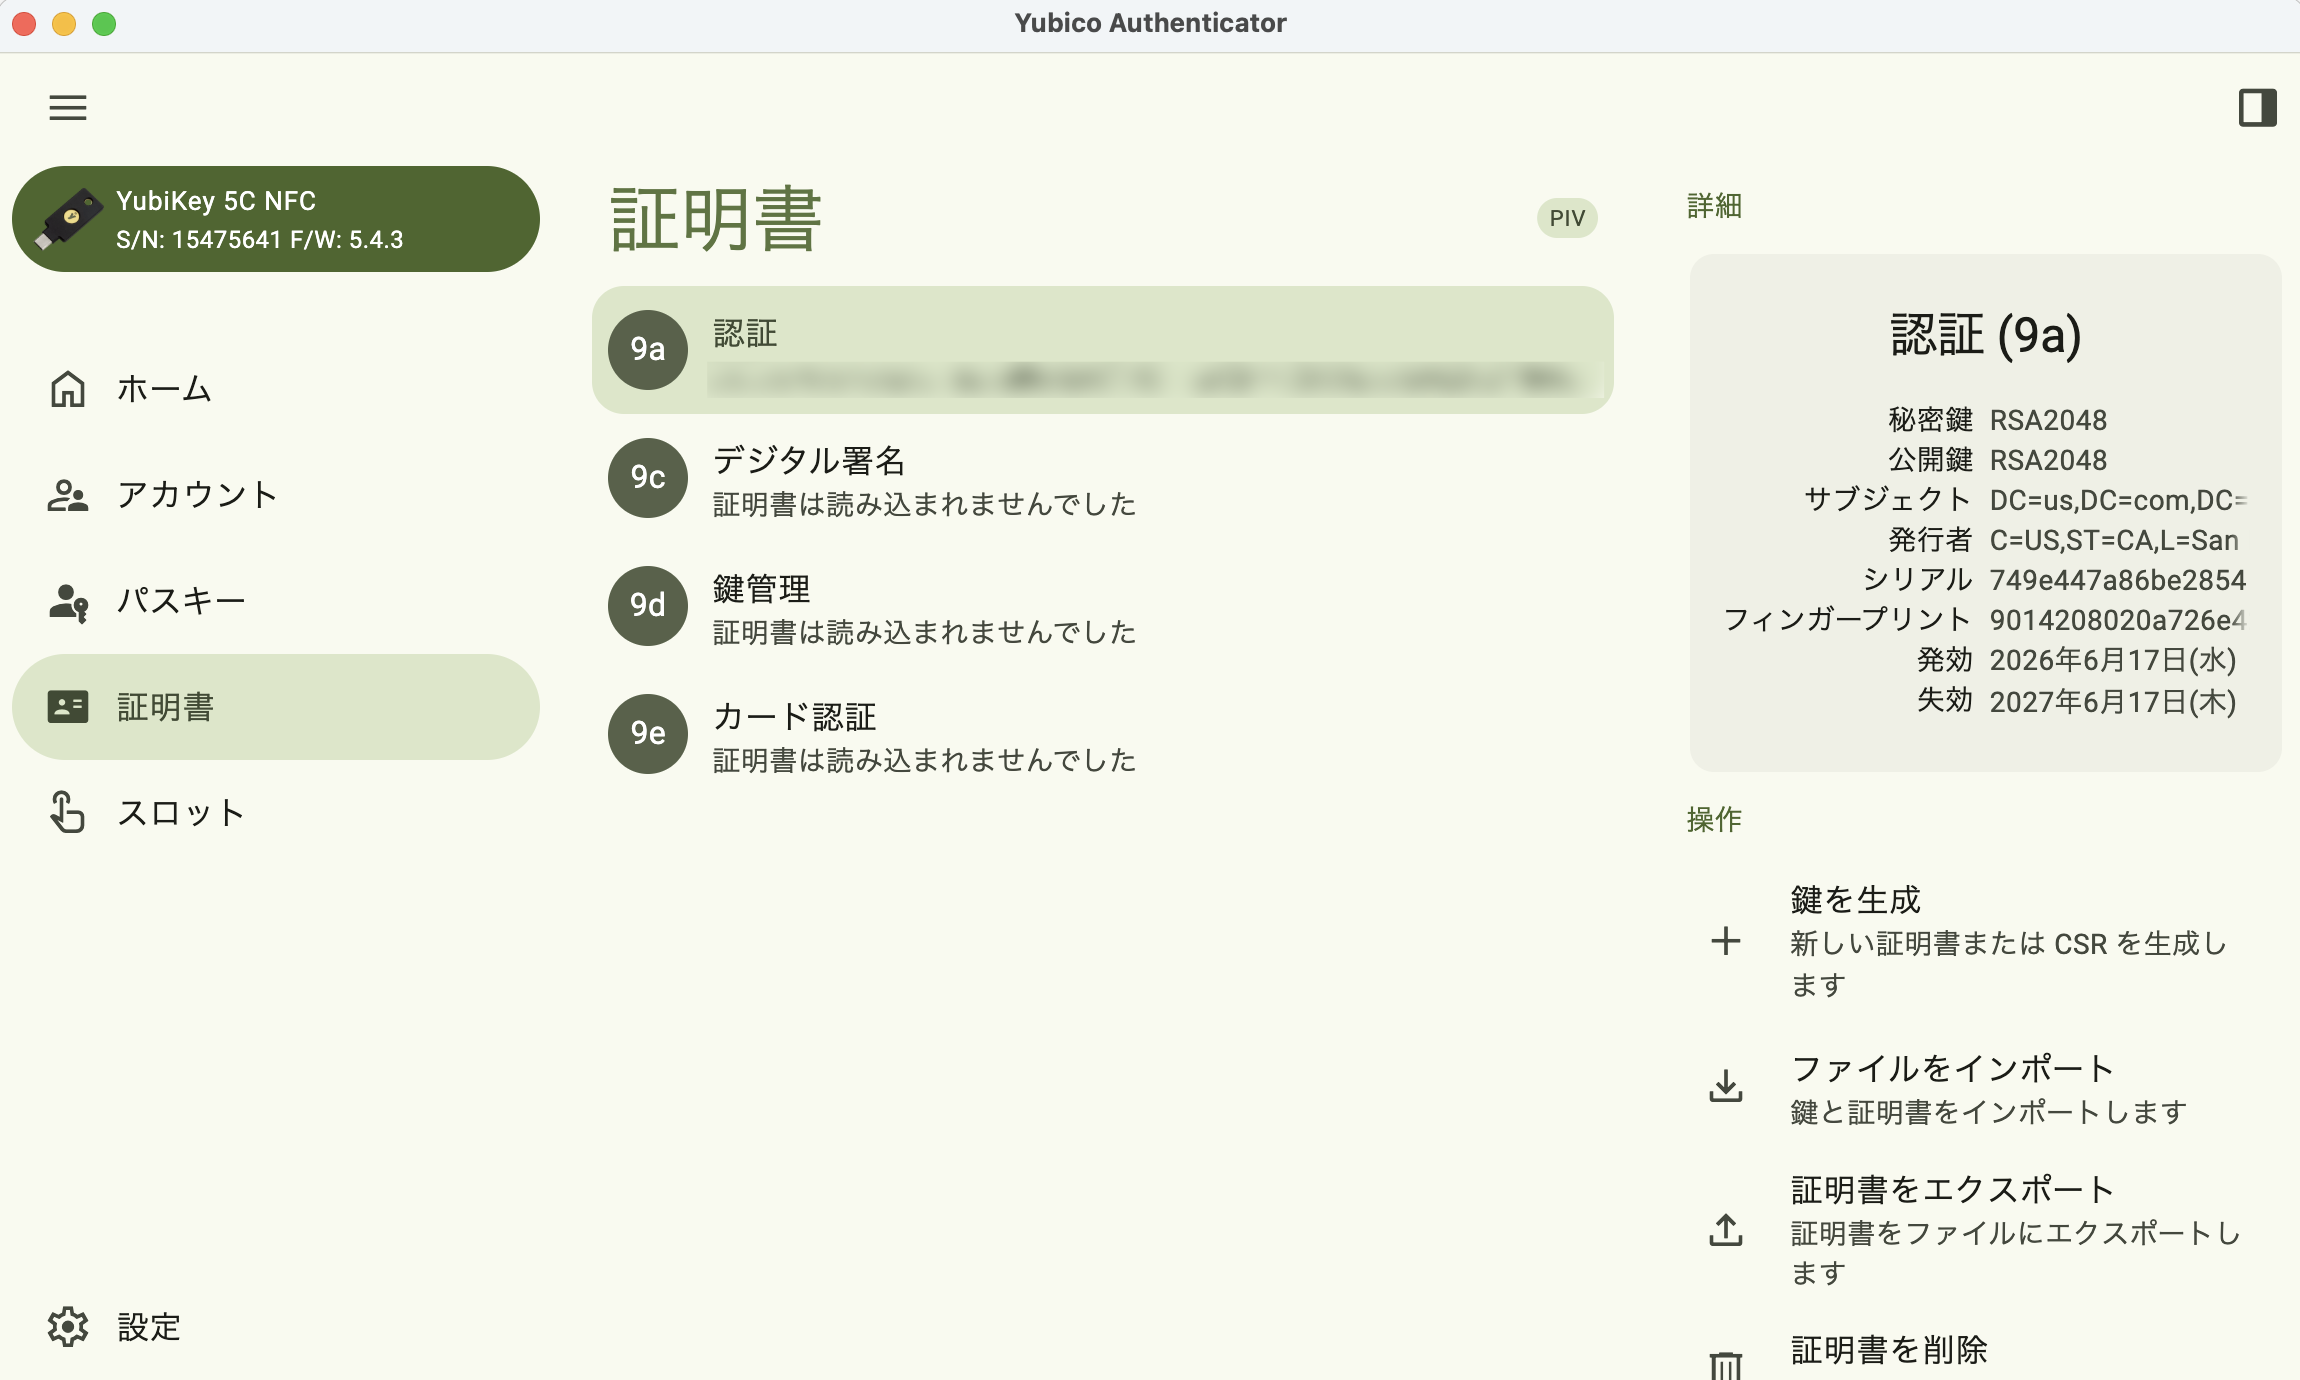The height and width of the screenshot is (1380, 2300).
Task: Go to ホーム page
Action: pyautogui.click(x=276, y=389)
